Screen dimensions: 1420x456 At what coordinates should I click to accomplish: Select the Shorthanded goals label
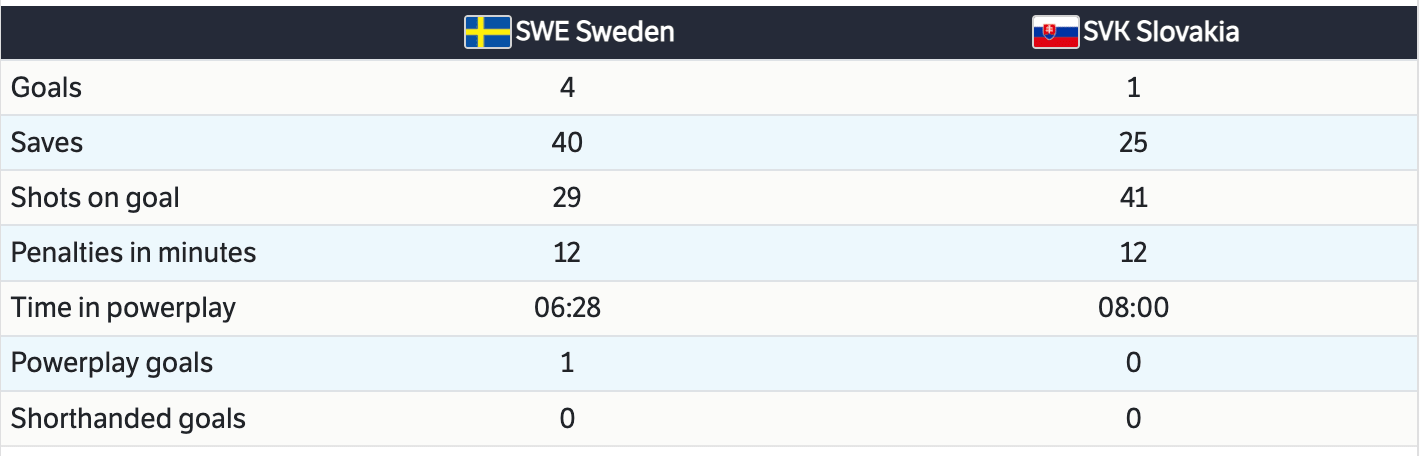coord(128,417)
